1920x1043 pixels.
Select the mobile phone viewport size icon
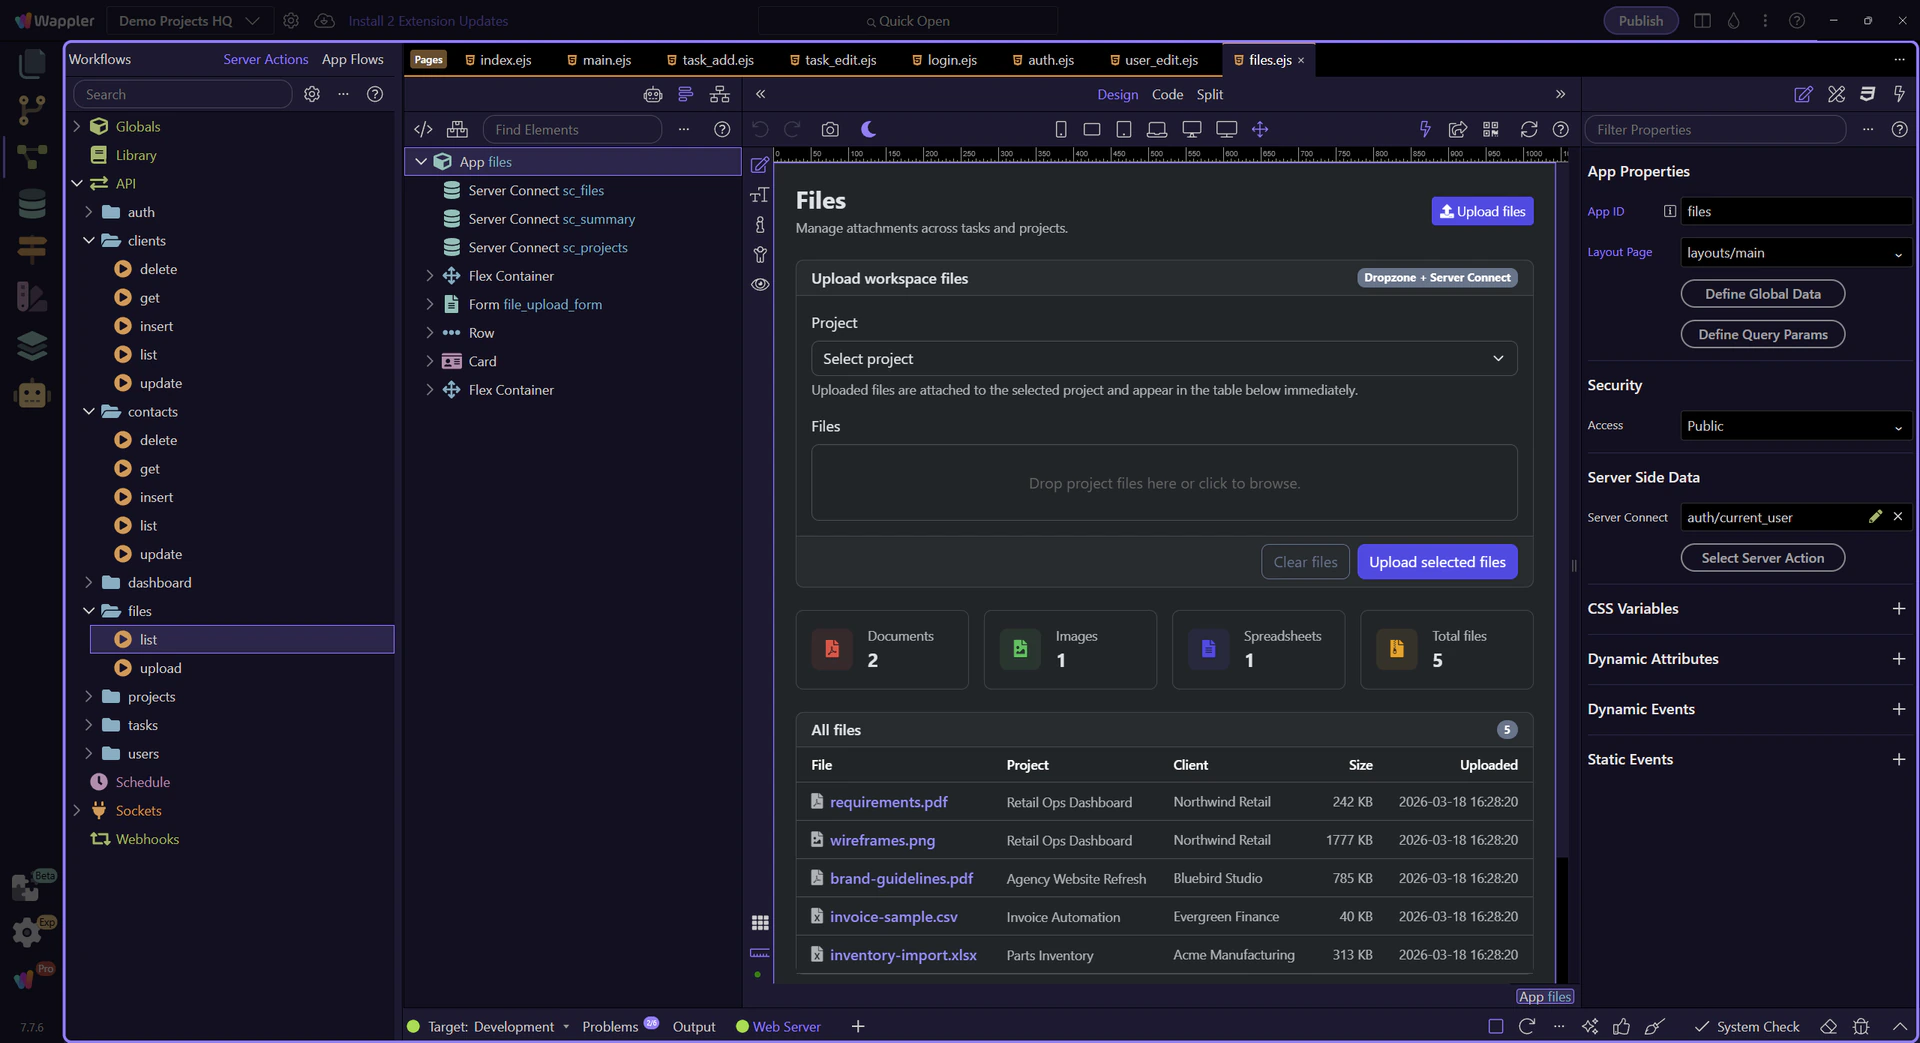click(x=1061, y=129)
